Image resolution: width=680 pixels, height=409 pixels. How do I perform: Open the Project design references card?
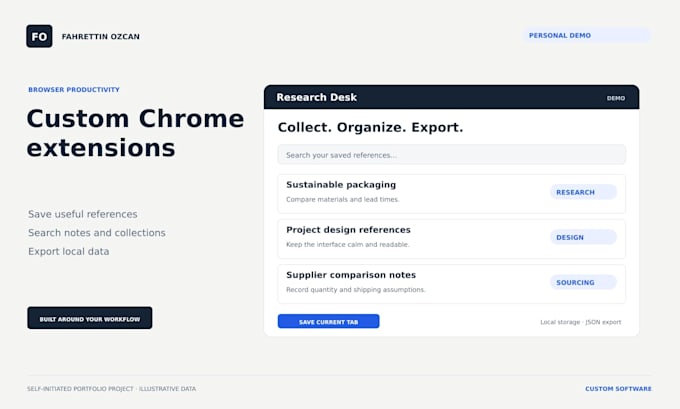[x=451, y=239]
